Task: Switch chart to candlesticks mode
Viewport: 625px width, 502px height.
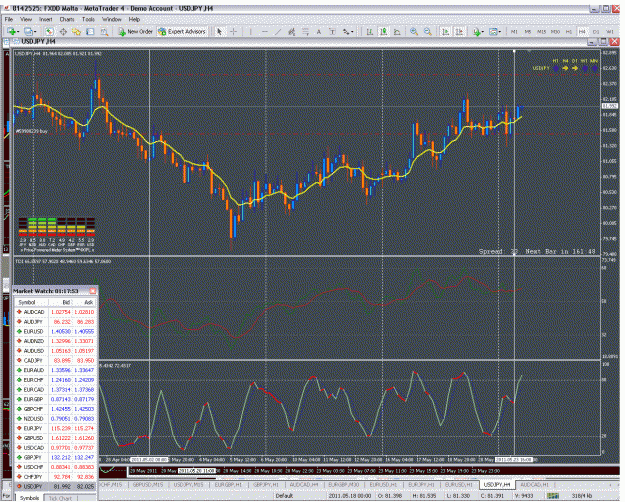Action: [383, 31]
